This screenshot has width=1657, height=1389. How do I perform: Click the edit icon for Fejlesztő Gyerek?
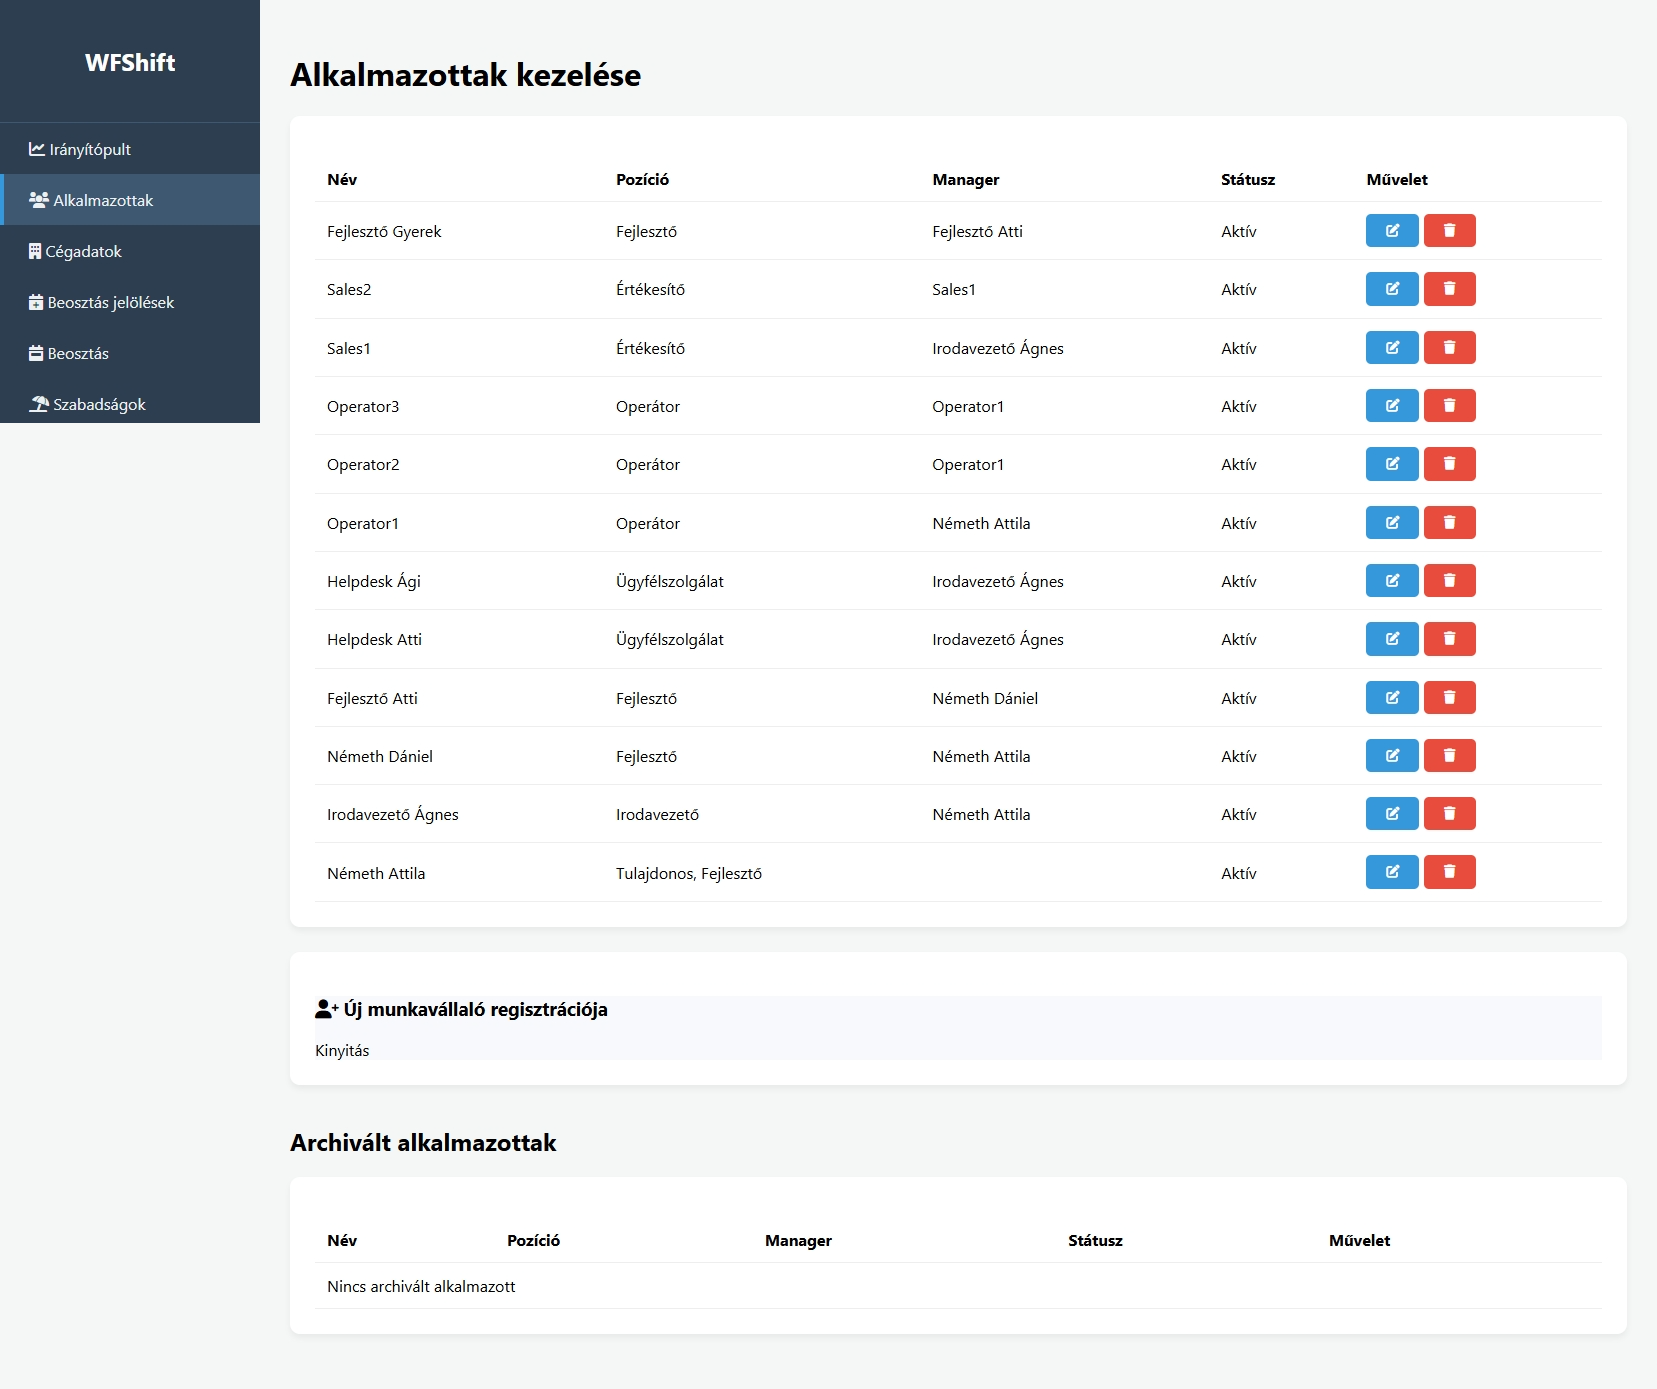1391,231
